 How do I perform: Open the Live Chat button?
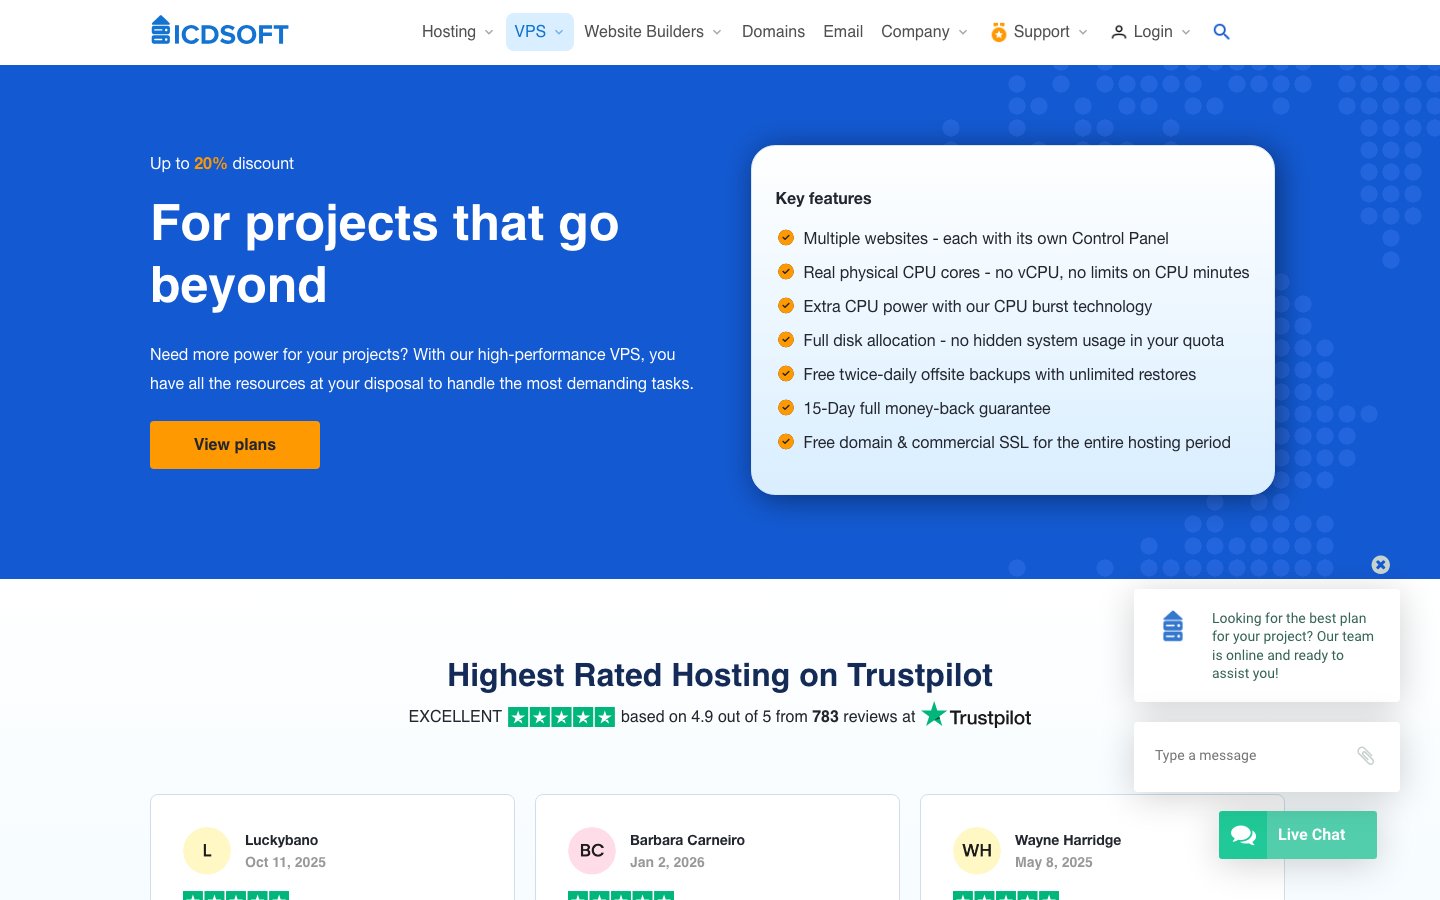(1298, 835)
